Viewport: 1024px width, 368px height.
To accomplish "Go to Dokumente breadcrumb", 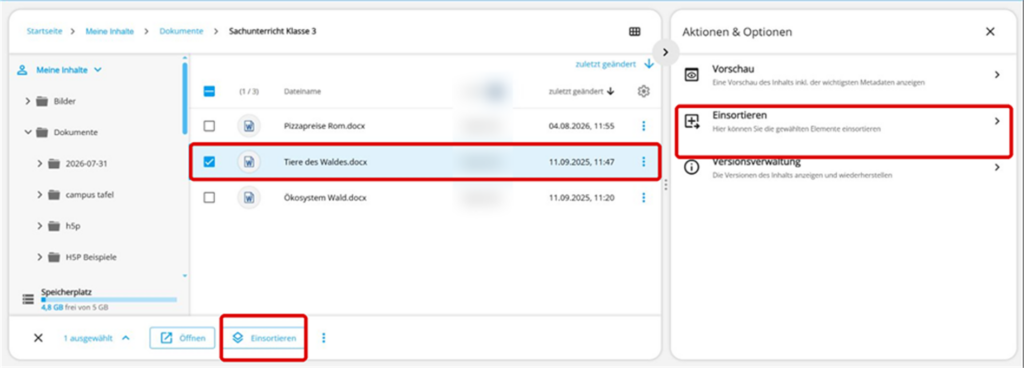I will [181, 31].
